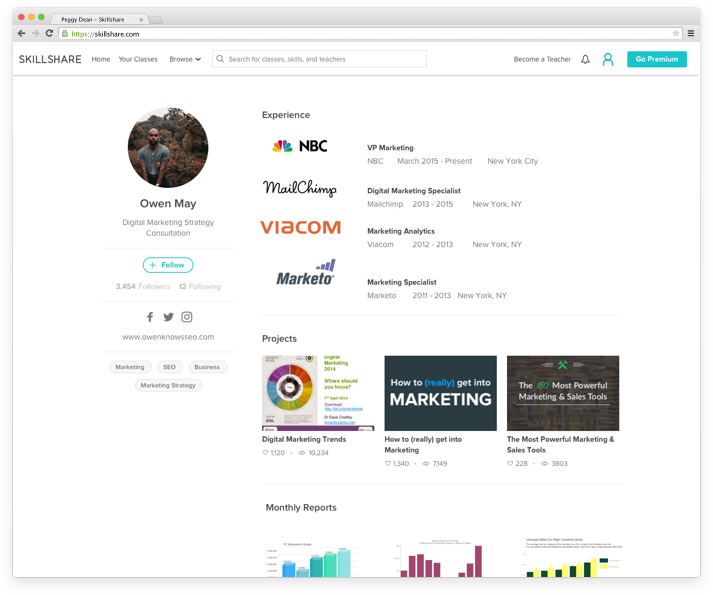
Task: Click the Digital Marketing Trends title
Action: [x=304, y=439]
